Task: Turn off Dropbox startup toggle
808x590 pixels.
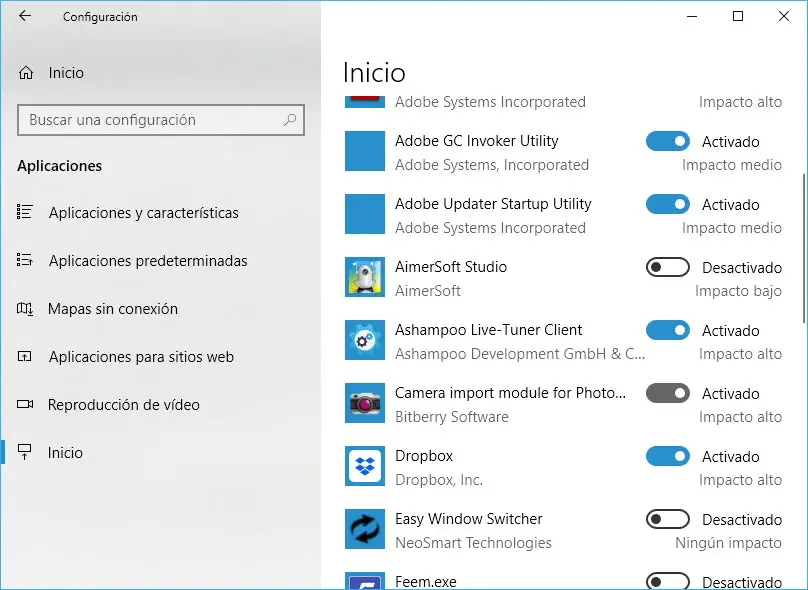Action: pos(668,457)
